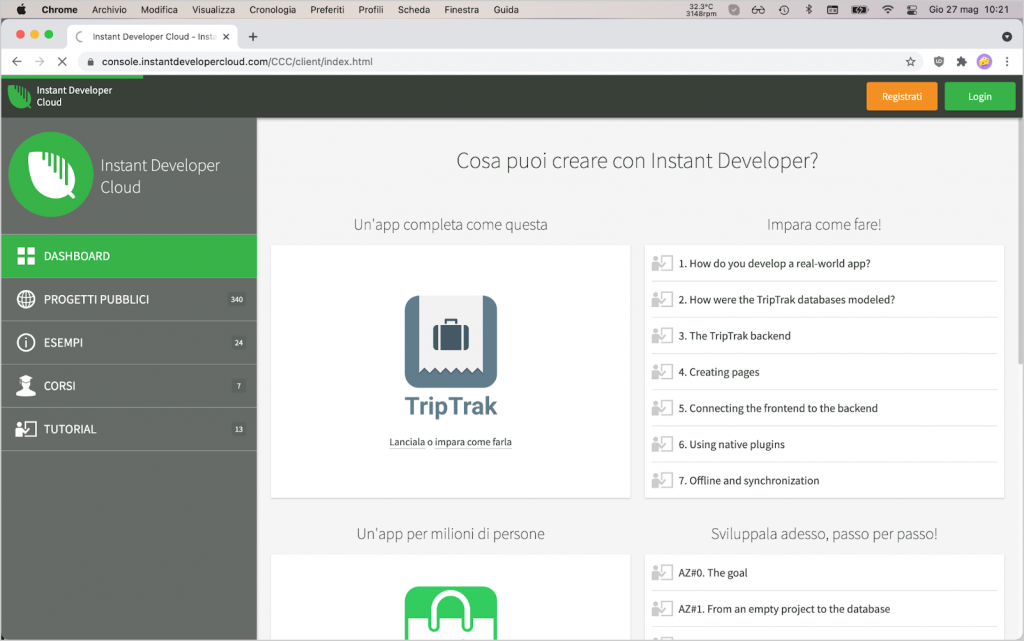
Task: Click the 13 badge on Tutorial
Action: click(238, 430)
